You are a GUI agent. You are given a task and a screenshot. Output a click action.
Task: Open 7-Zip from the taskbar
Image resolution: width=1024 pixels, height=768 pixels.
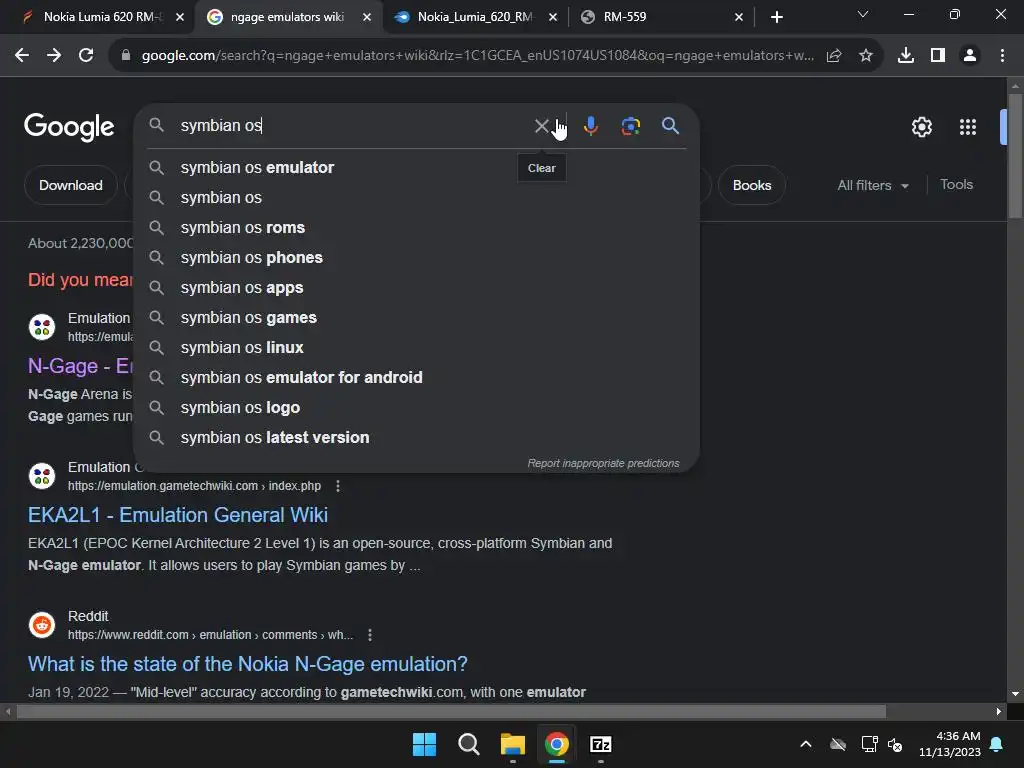pos(601,744)
